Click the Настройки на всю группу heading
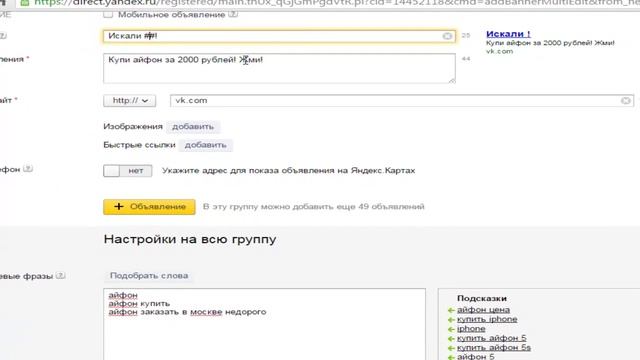Image resolution: width=640 pixels, height=360 pixels. tap(190, 239)
